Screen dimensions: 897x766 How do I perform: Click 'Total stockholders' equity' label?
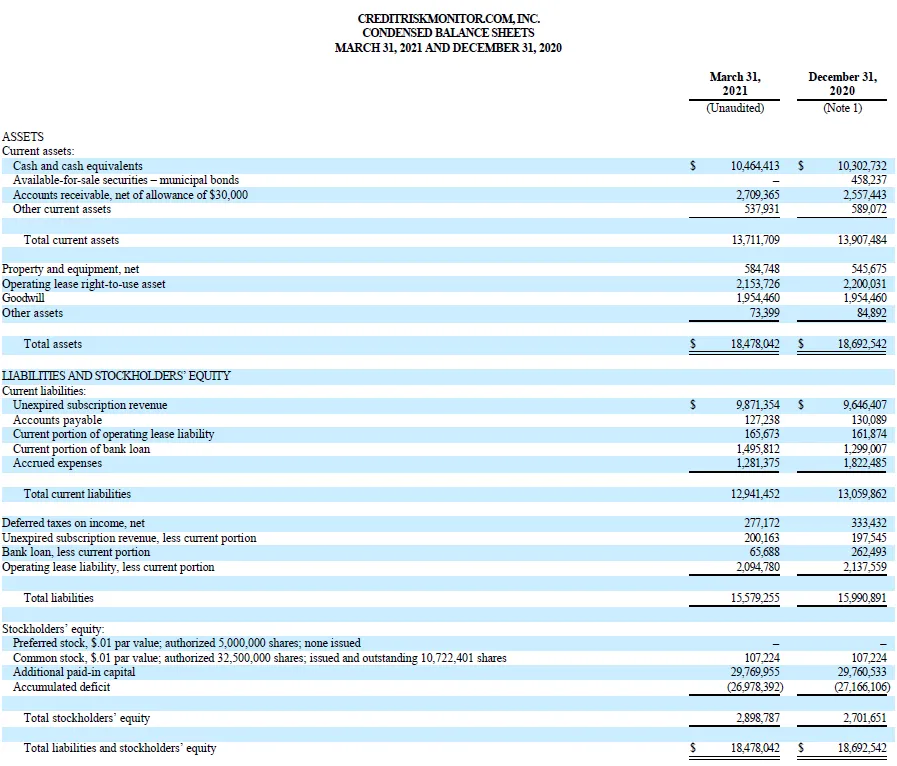tap(86, 718)
